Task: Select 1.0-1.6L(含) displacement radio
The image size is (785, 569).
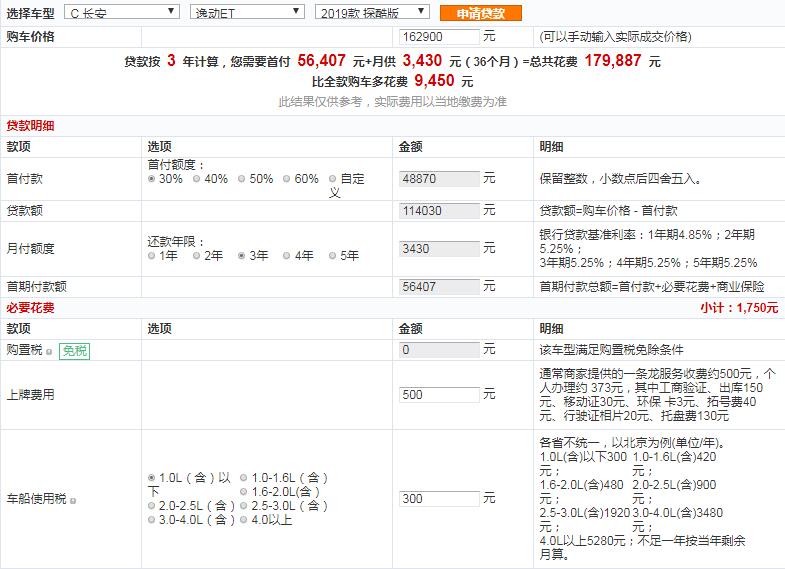Action: pyautogui.click(x=243, y=478)
